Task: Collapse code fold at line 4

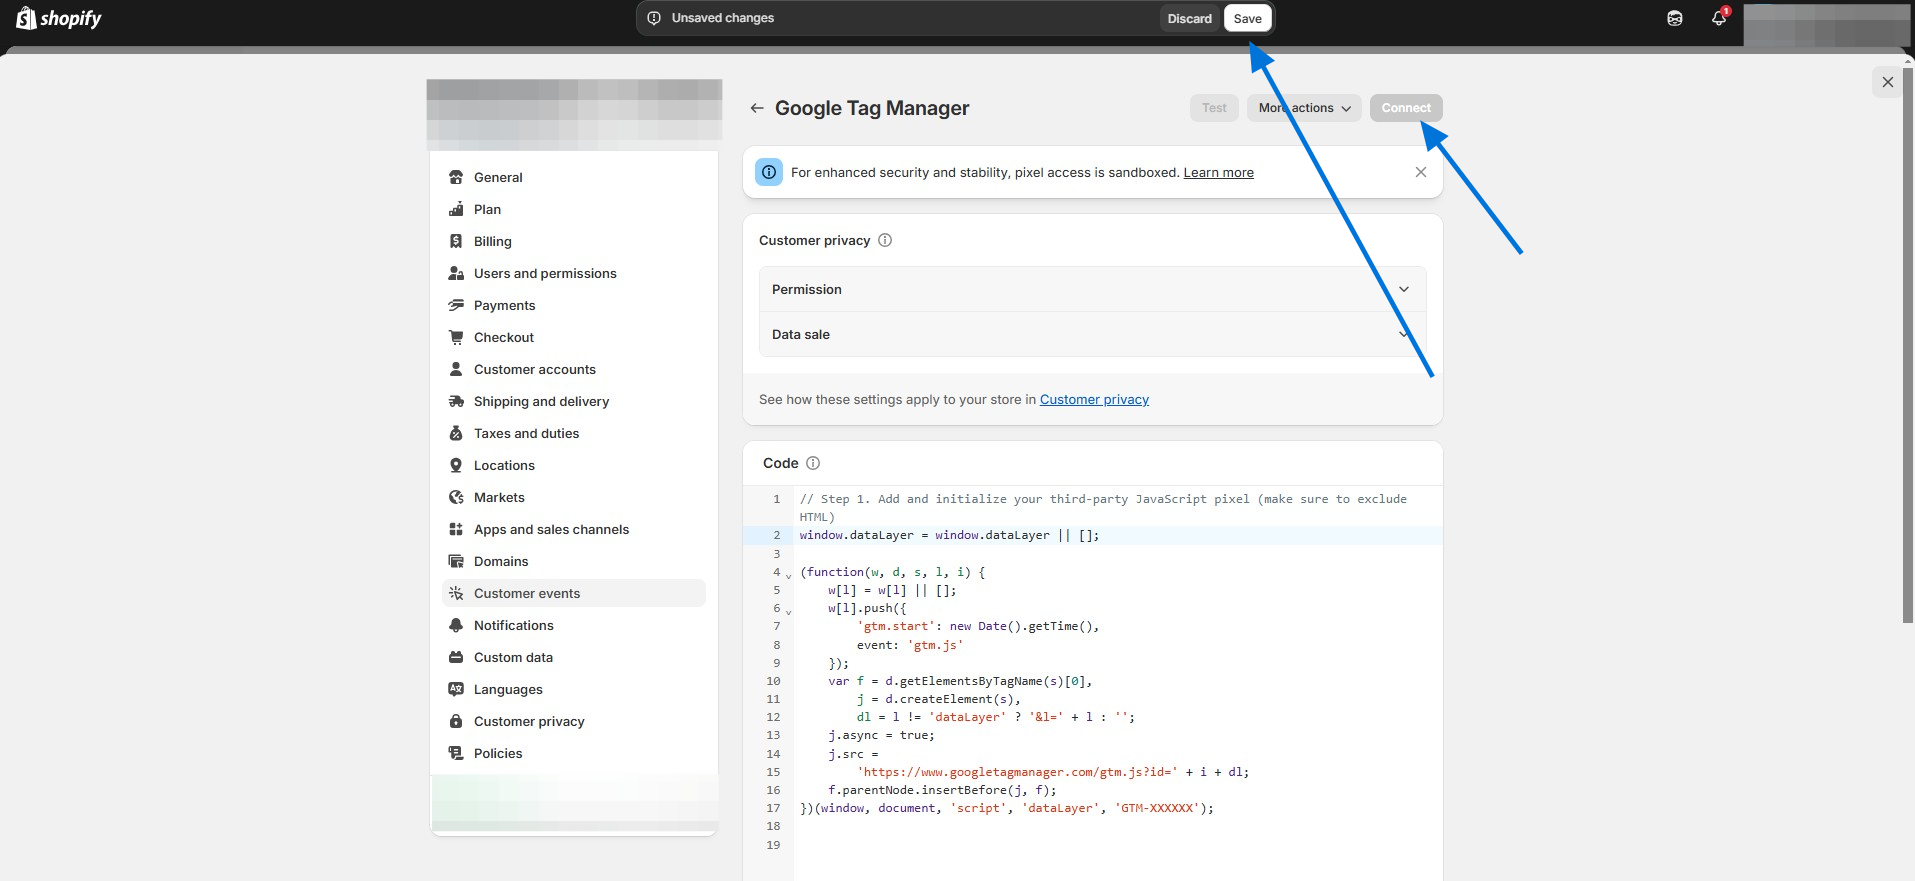Action: [788, 576]
